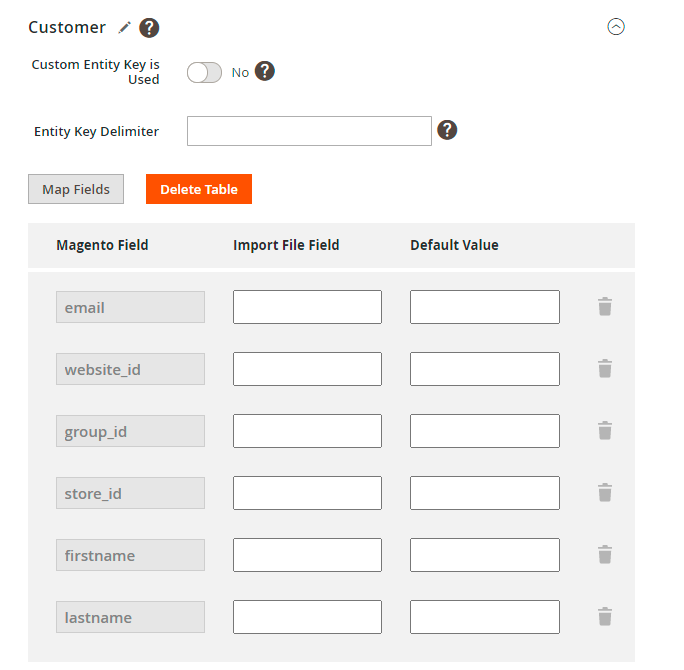Image resolution: width=684 pixels, height=670 pixels.
Task: Click help icon next to Entity Key Delimiter
Action: coord(447,130)
